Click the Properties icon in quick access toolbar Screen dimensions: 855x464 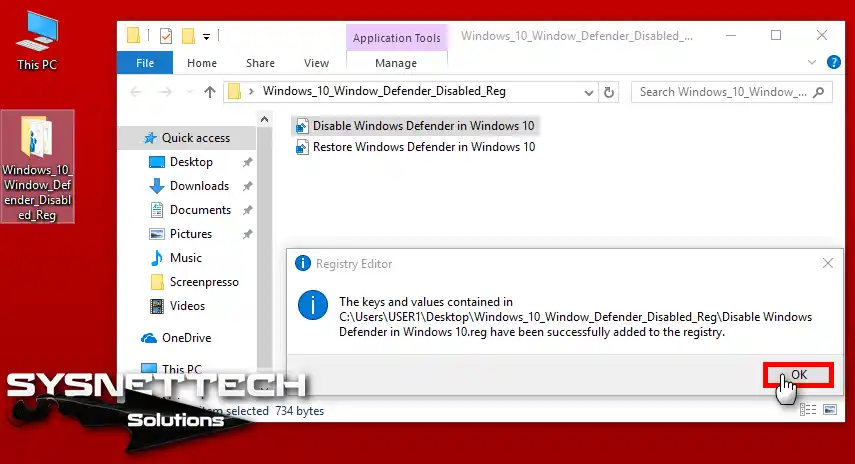point(166,36)
